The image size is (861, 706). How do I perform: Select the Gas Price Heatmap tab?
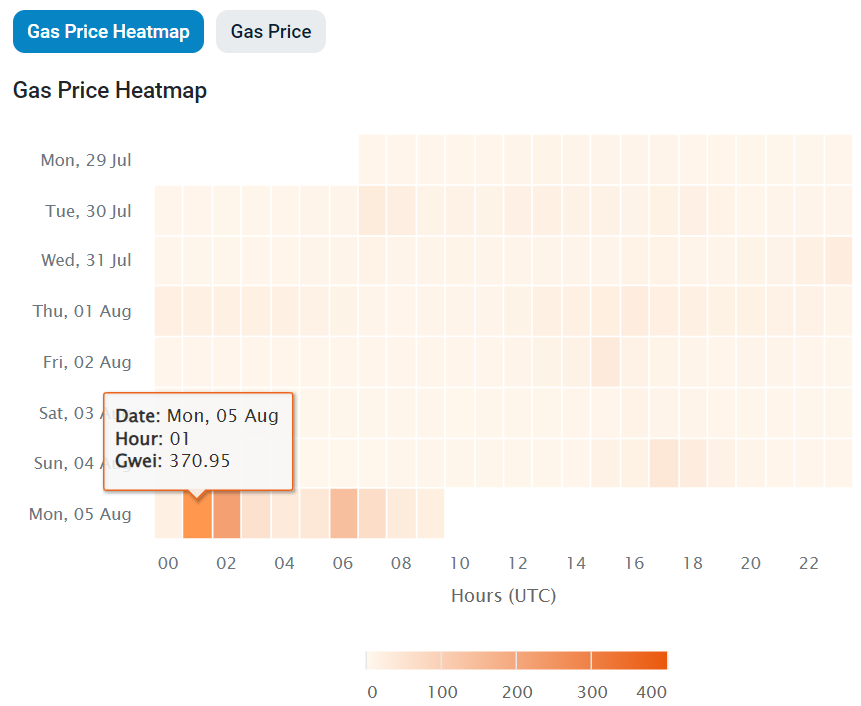click(108, 31)
